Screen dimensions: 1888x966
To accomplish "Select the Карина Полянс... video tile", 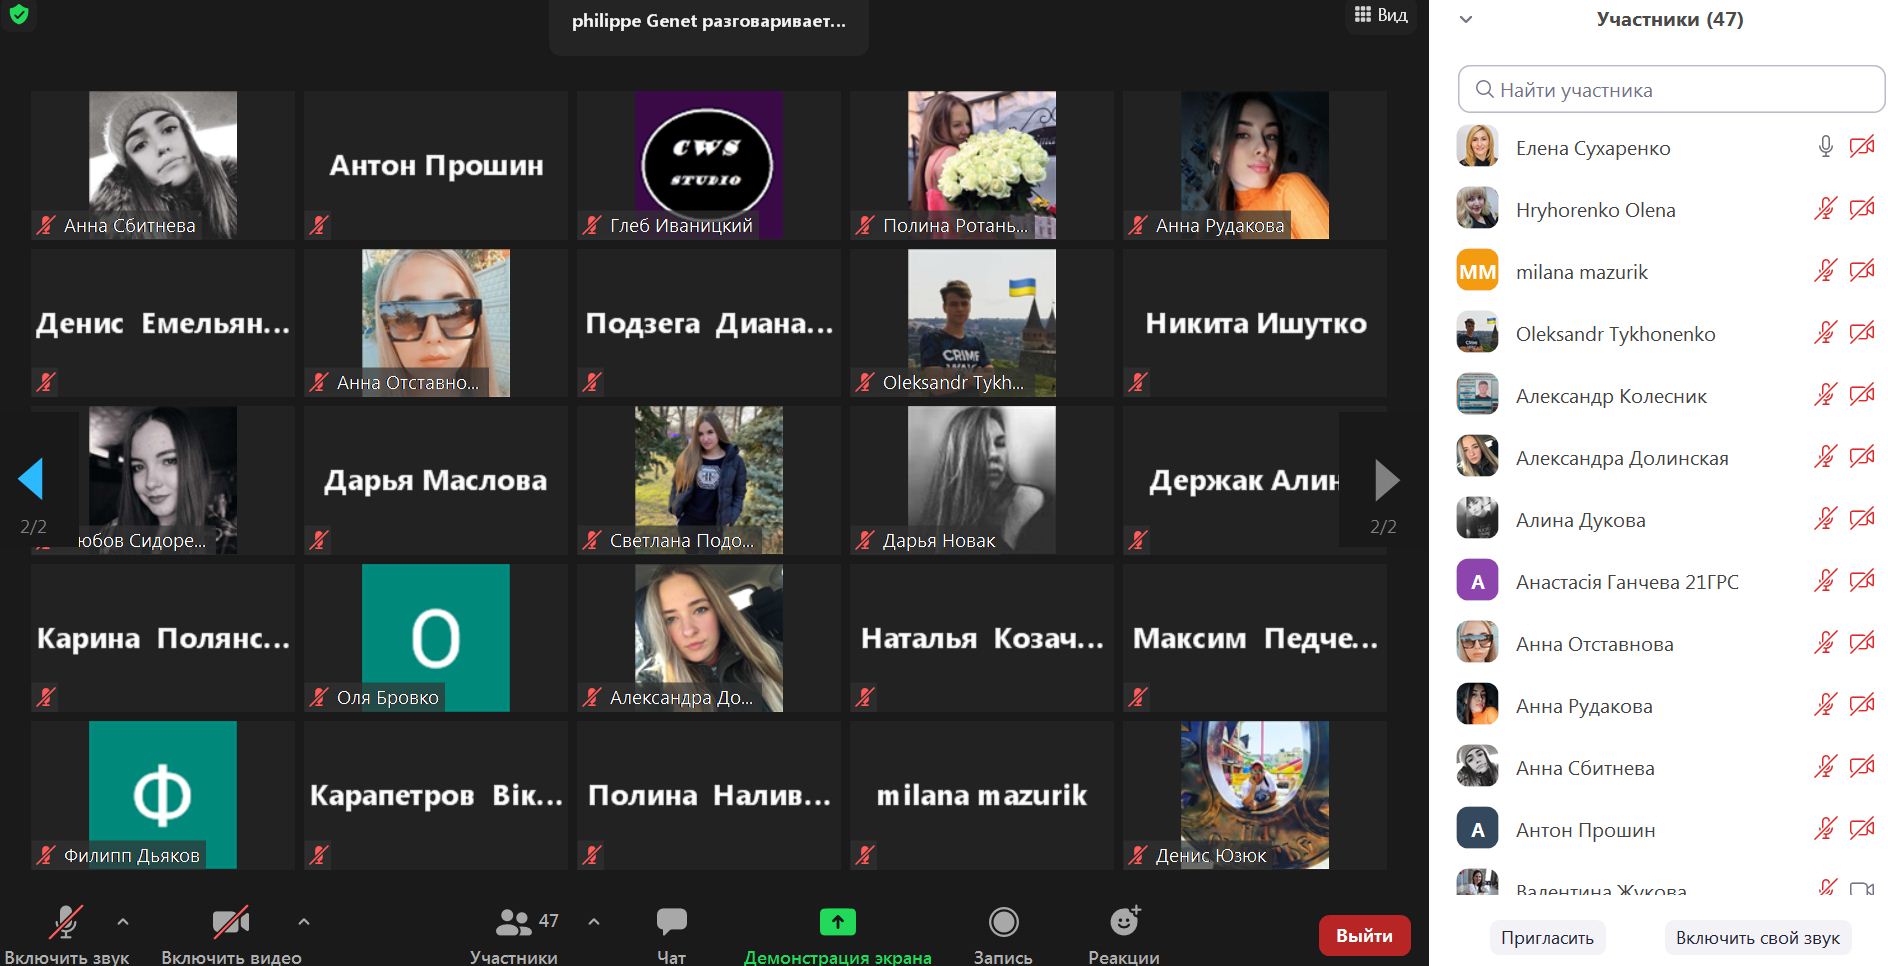I will [163, 638].
